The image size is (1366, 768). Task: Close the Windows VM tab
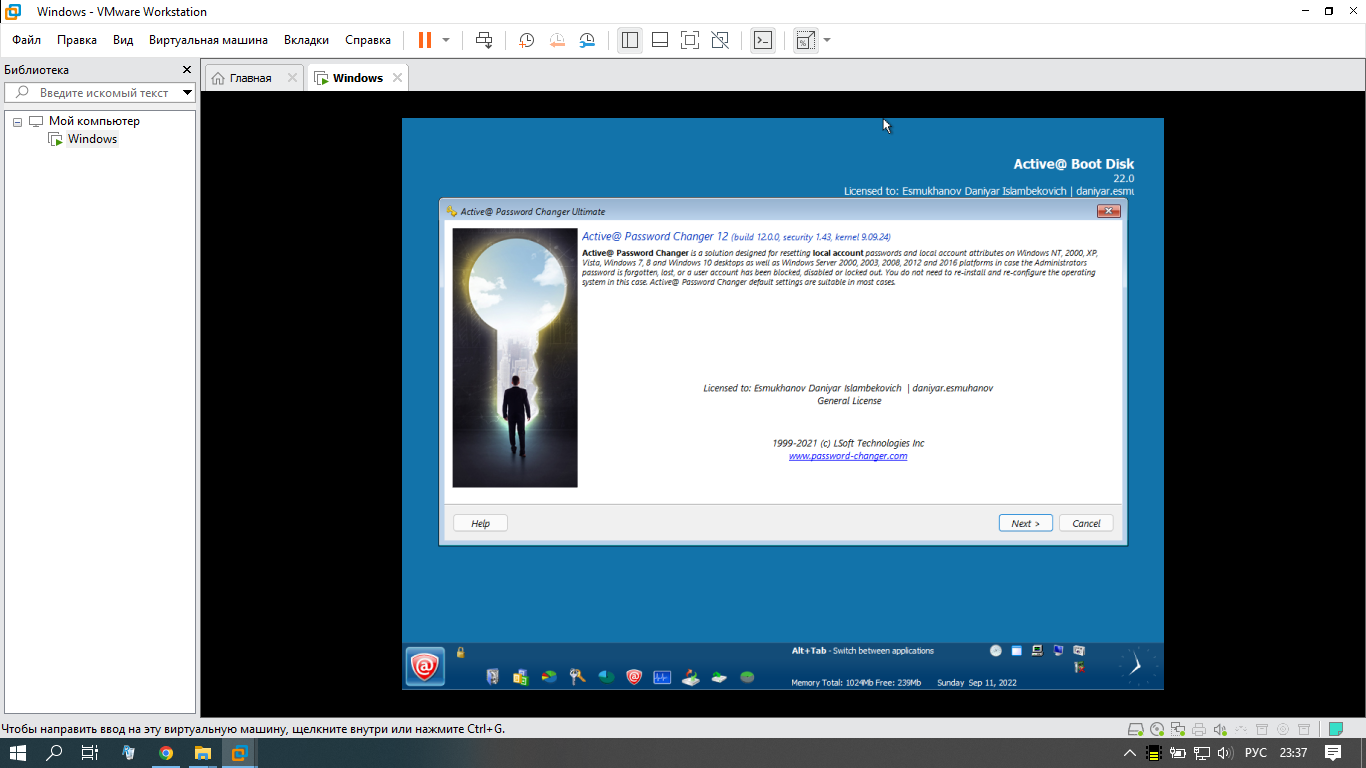click(397, 77)
